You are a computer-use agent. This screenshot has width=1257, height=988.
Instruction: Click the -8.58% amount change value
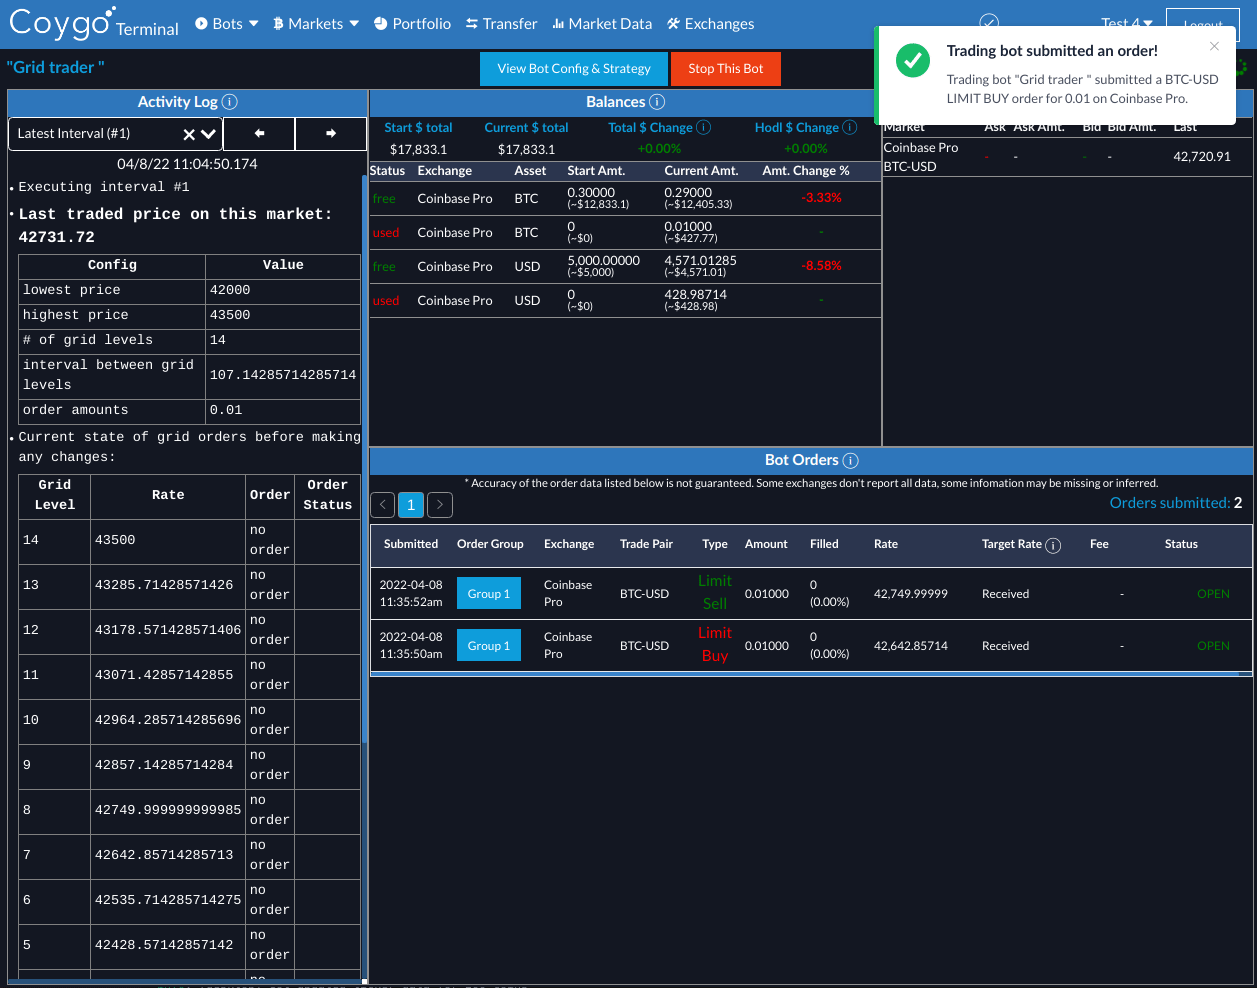pyautogui.click(x=821, y=266)
